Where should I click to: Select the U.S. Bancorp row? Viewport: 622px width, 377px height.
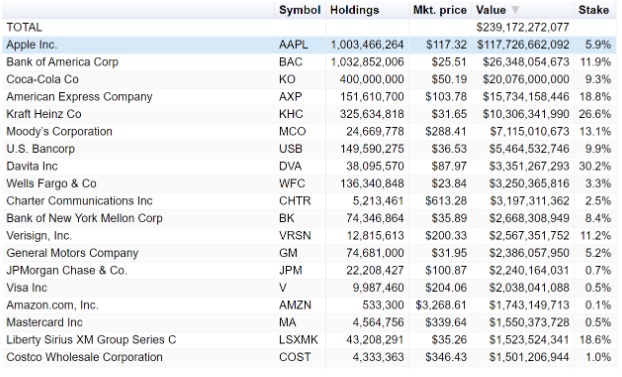[309, 149]
